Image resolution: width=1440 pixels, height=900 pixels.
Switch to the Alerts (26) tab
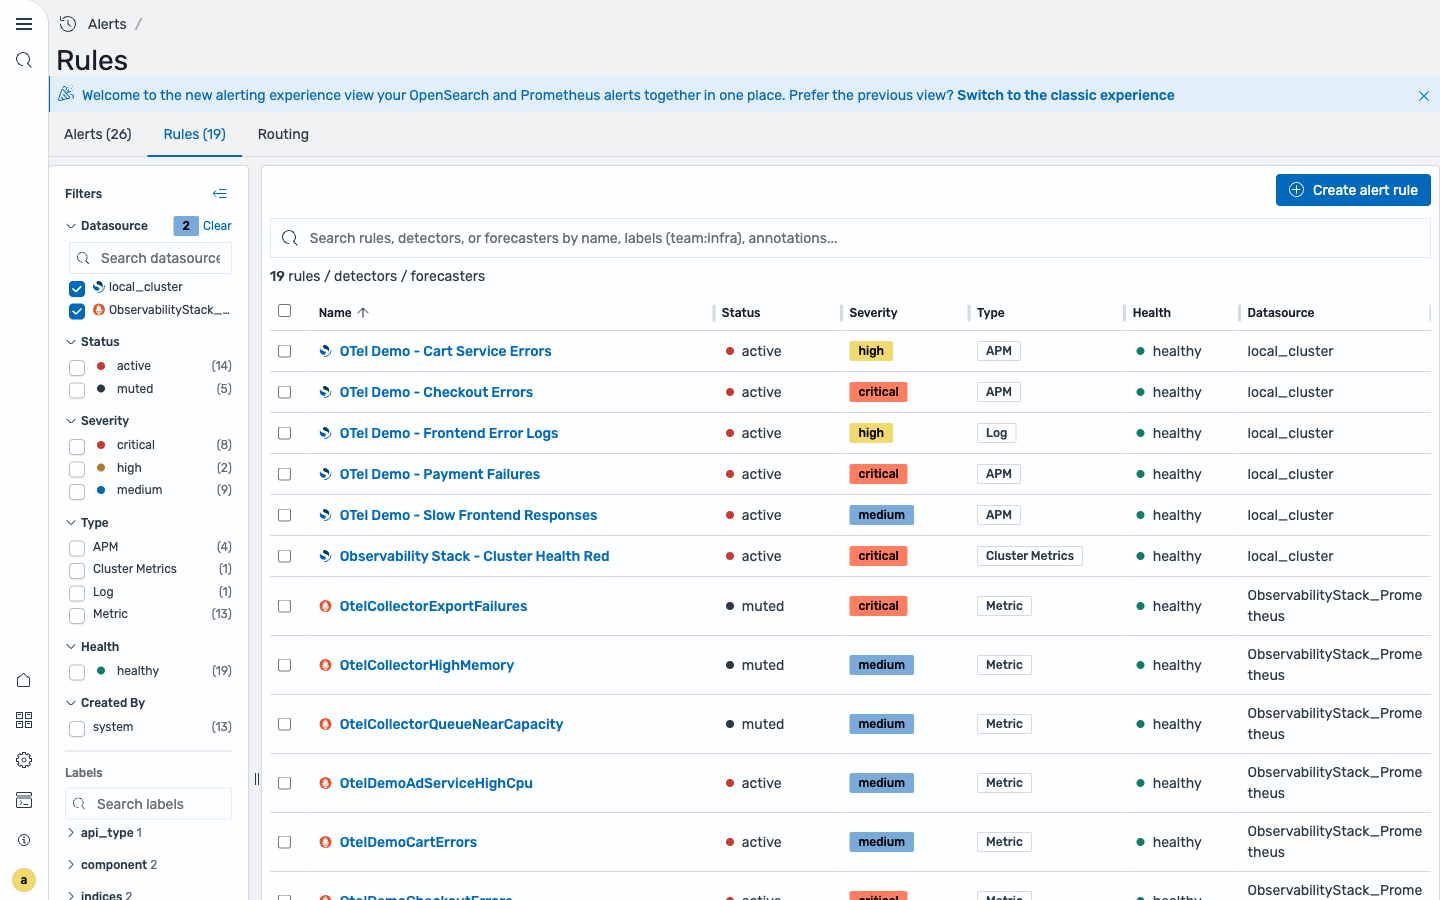[98, 134]
